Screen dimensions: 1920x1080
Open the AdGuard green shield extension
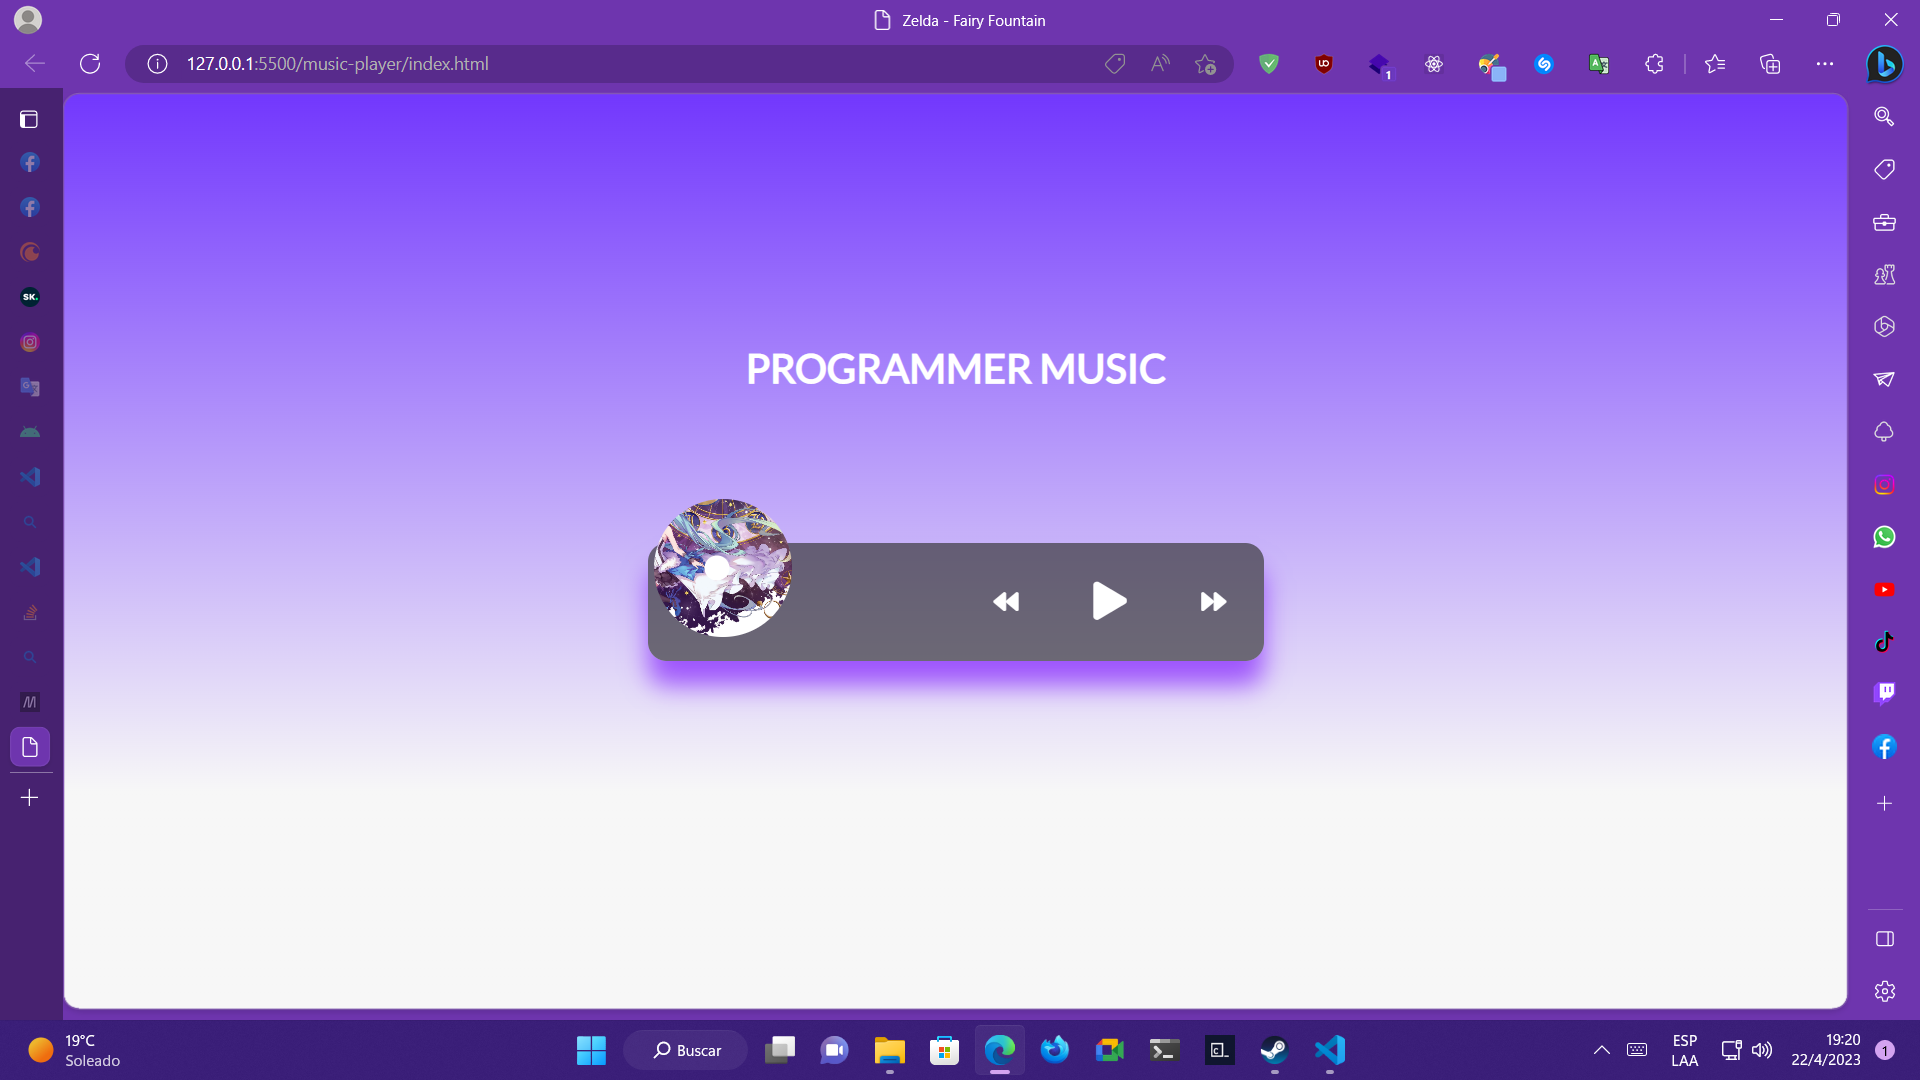click(1269, 64)
